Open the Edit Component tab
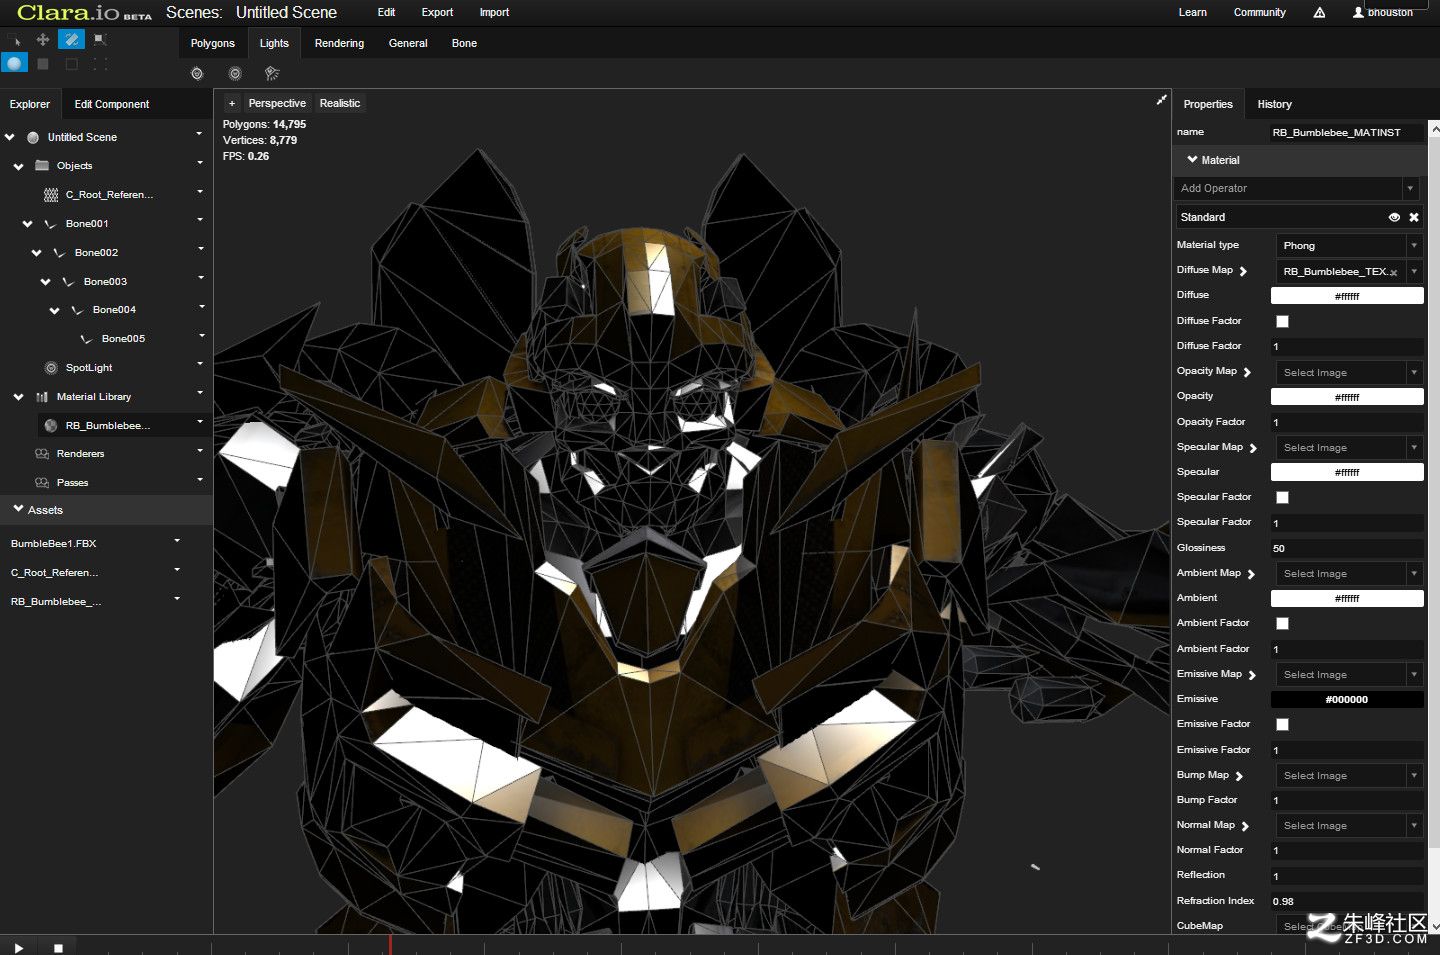 click(111, 104)
